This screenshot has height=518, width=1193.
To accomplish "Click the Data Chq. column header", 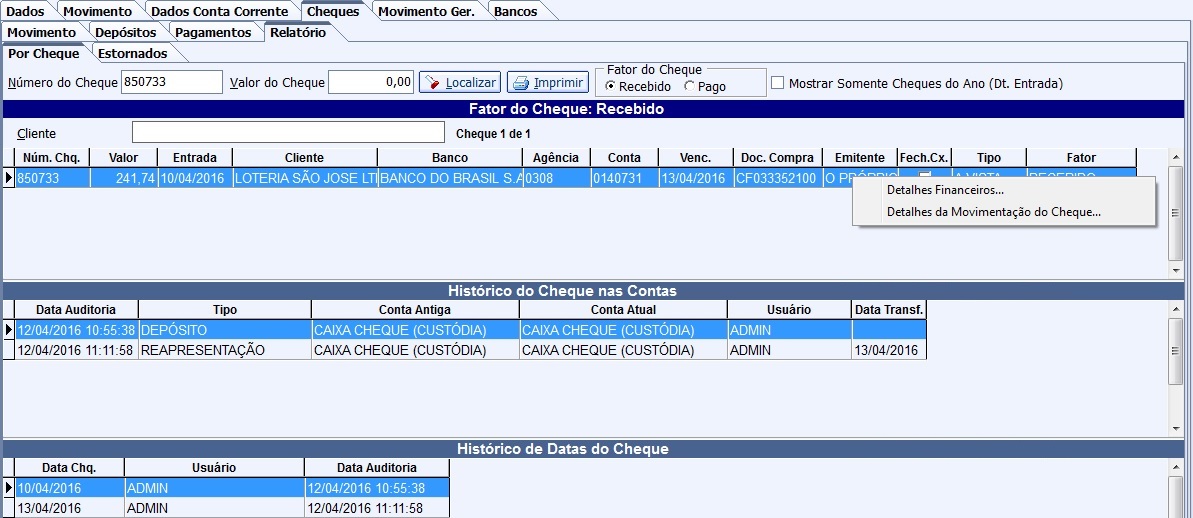I will point(69,468).
